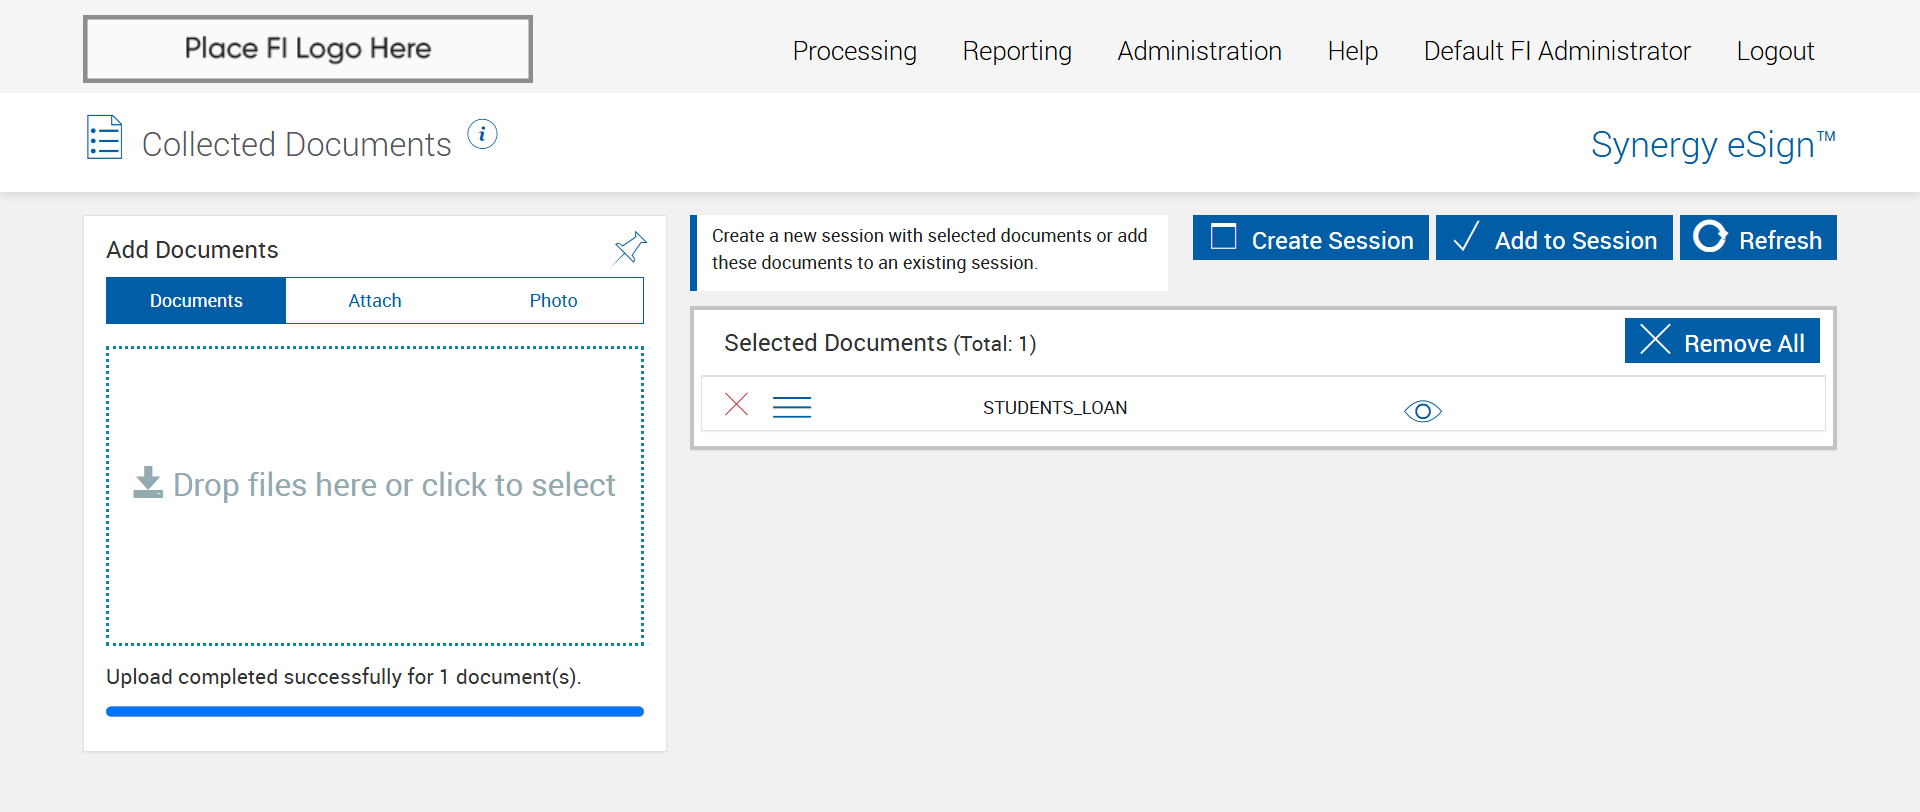This screenshot has width=1920, height=812.
Task: Click the reorder handle for STUDENTS_LOAN
Action: [791, 407]
